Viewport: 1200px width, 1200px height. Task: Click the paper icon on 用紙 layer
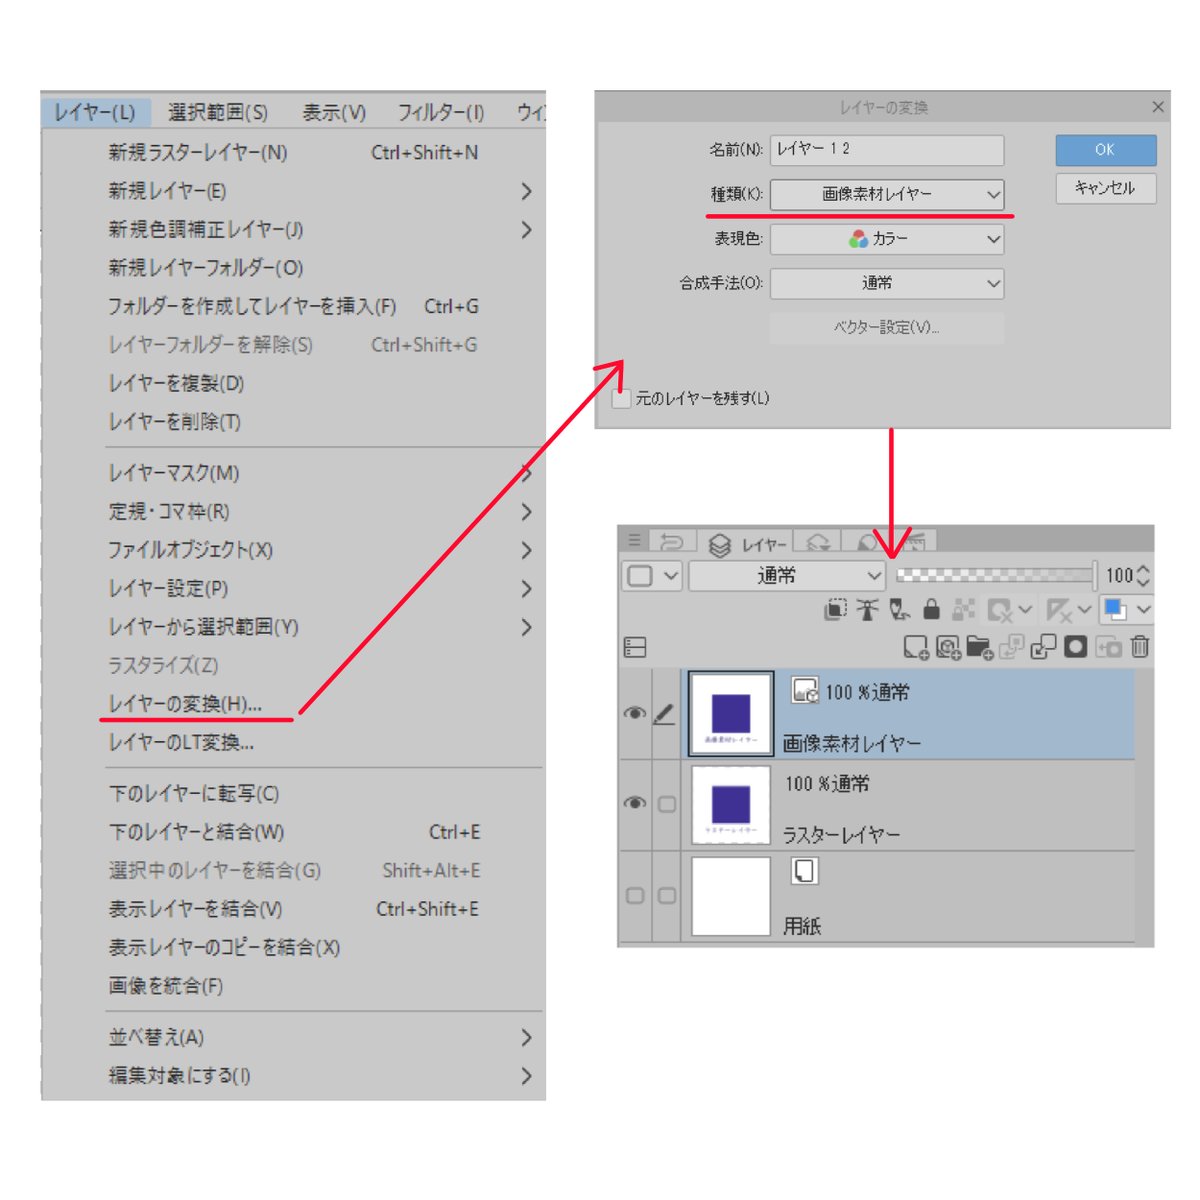804,871
